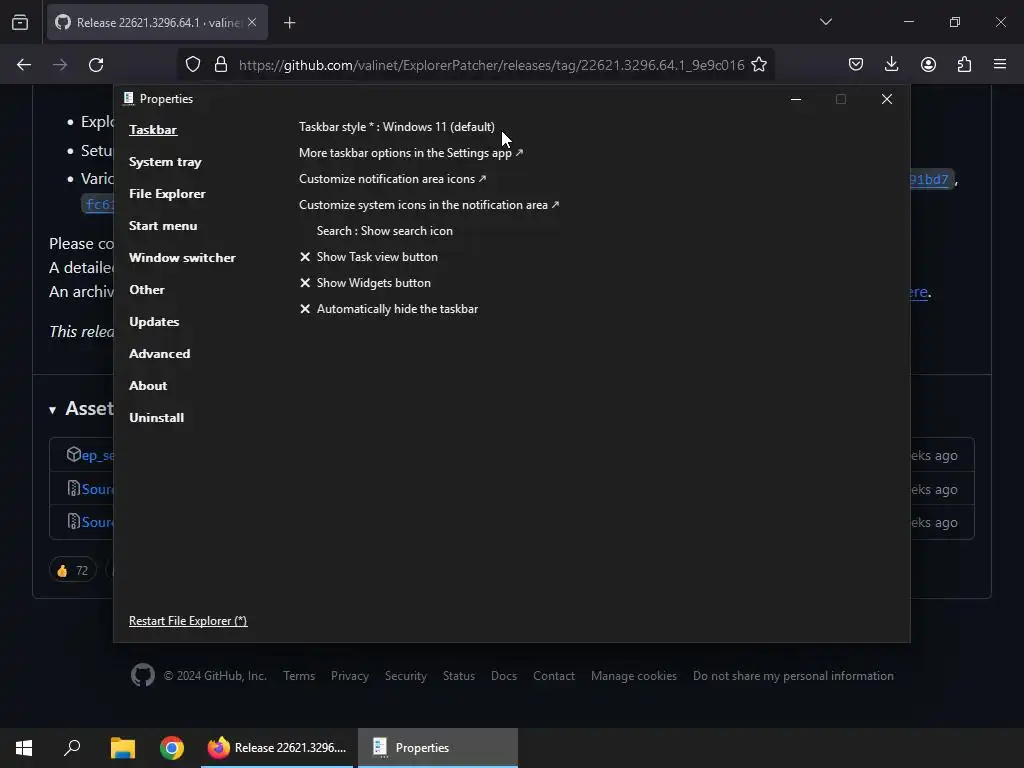Bookmark this page with star icon
Image resolution: width=1024 pixels, height=768 pixels.
pos(759,65)
